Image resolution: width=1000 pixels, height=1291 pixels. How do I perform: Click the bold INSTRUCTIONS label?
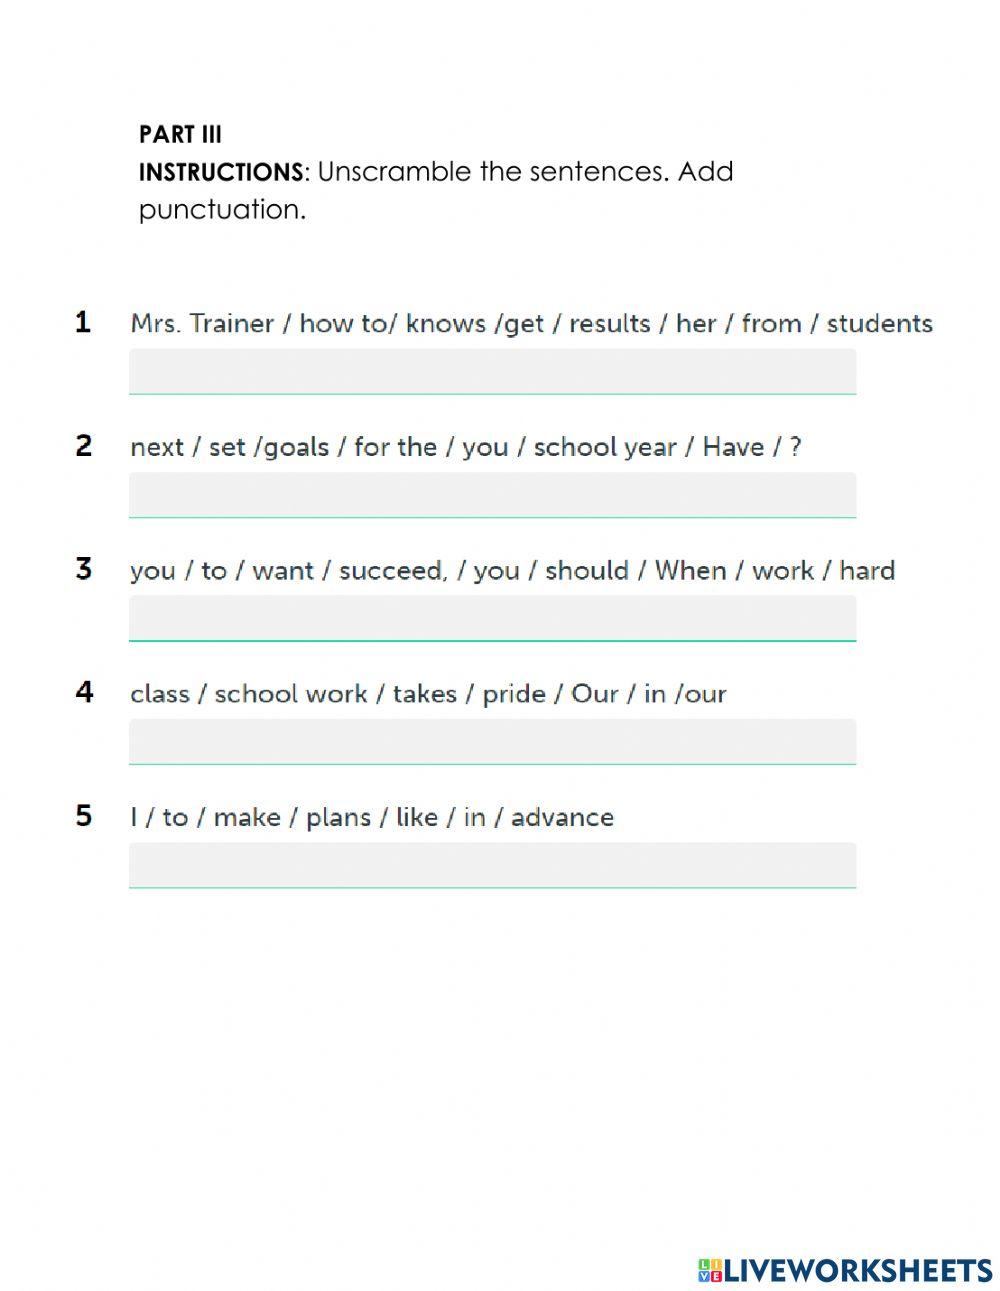click(220, 172)
